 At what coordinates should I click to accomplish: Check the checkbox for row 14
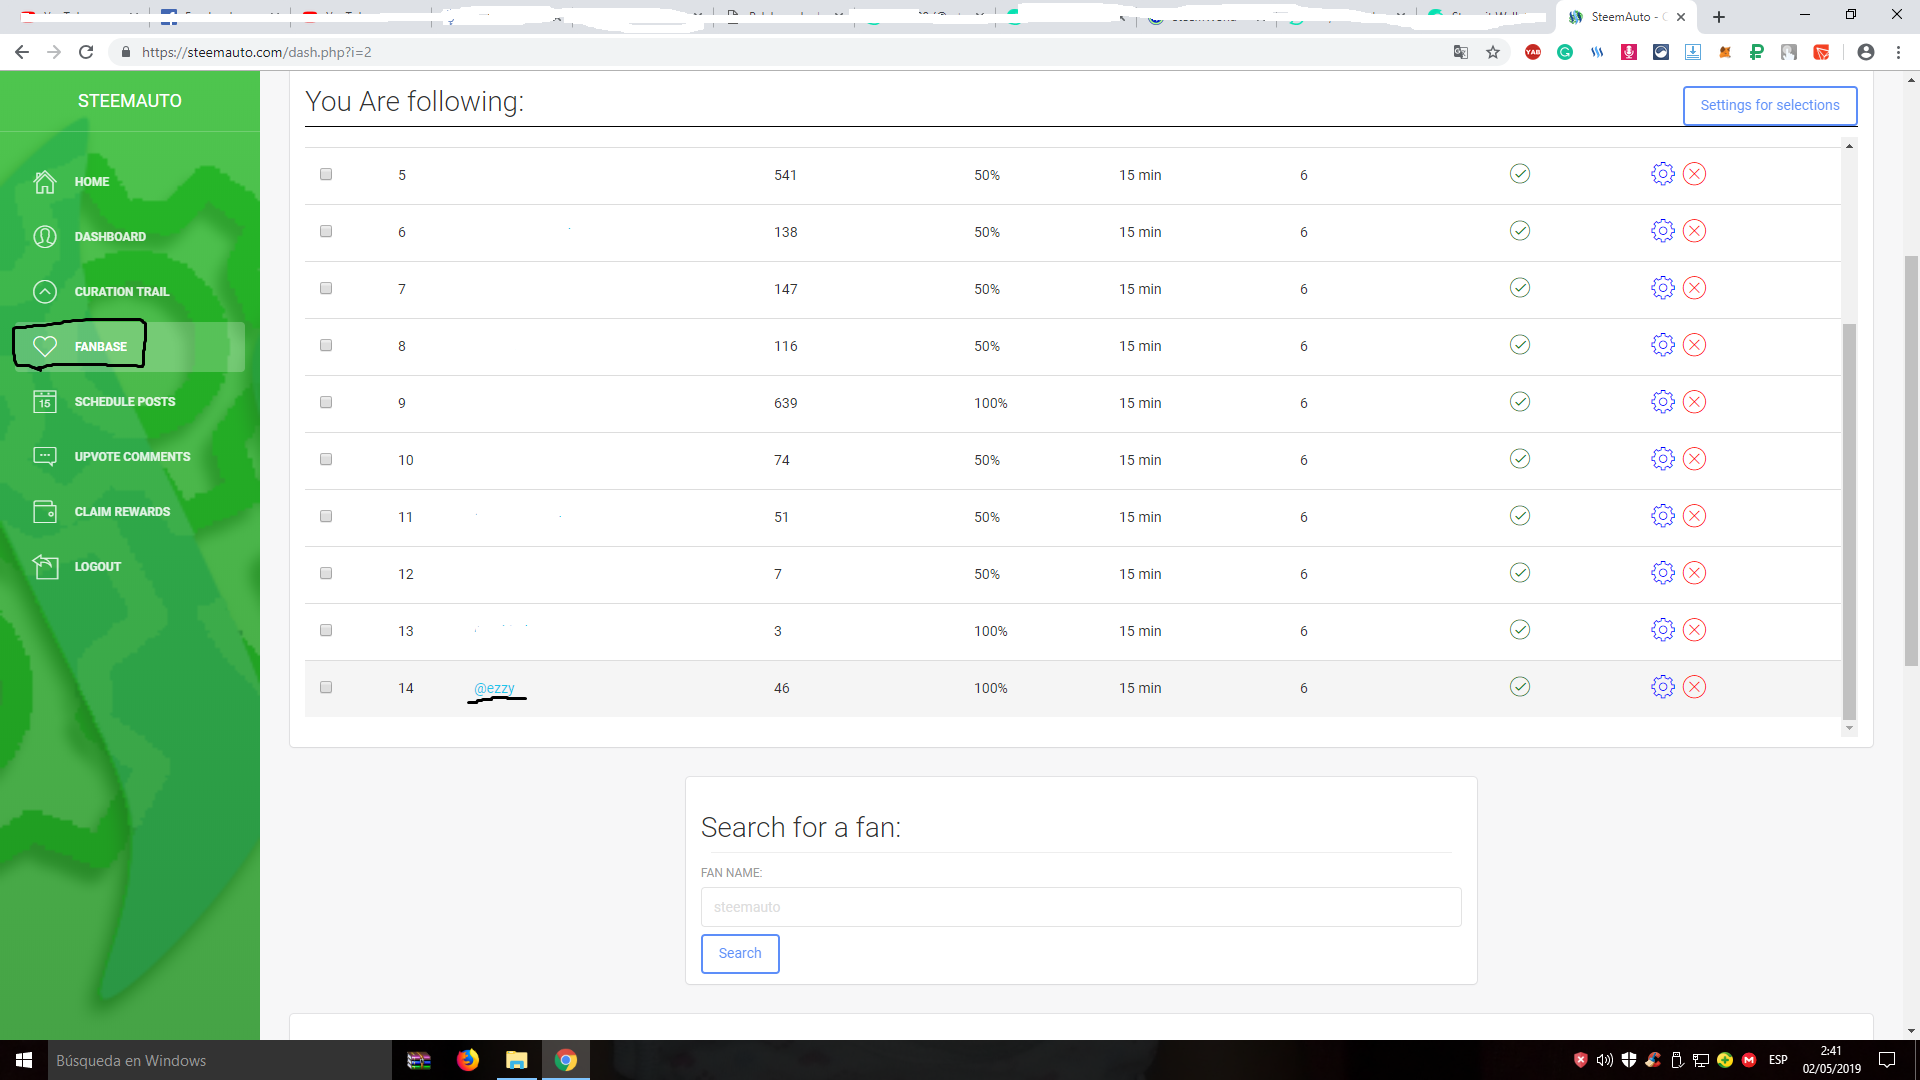[x=326, y=687]
